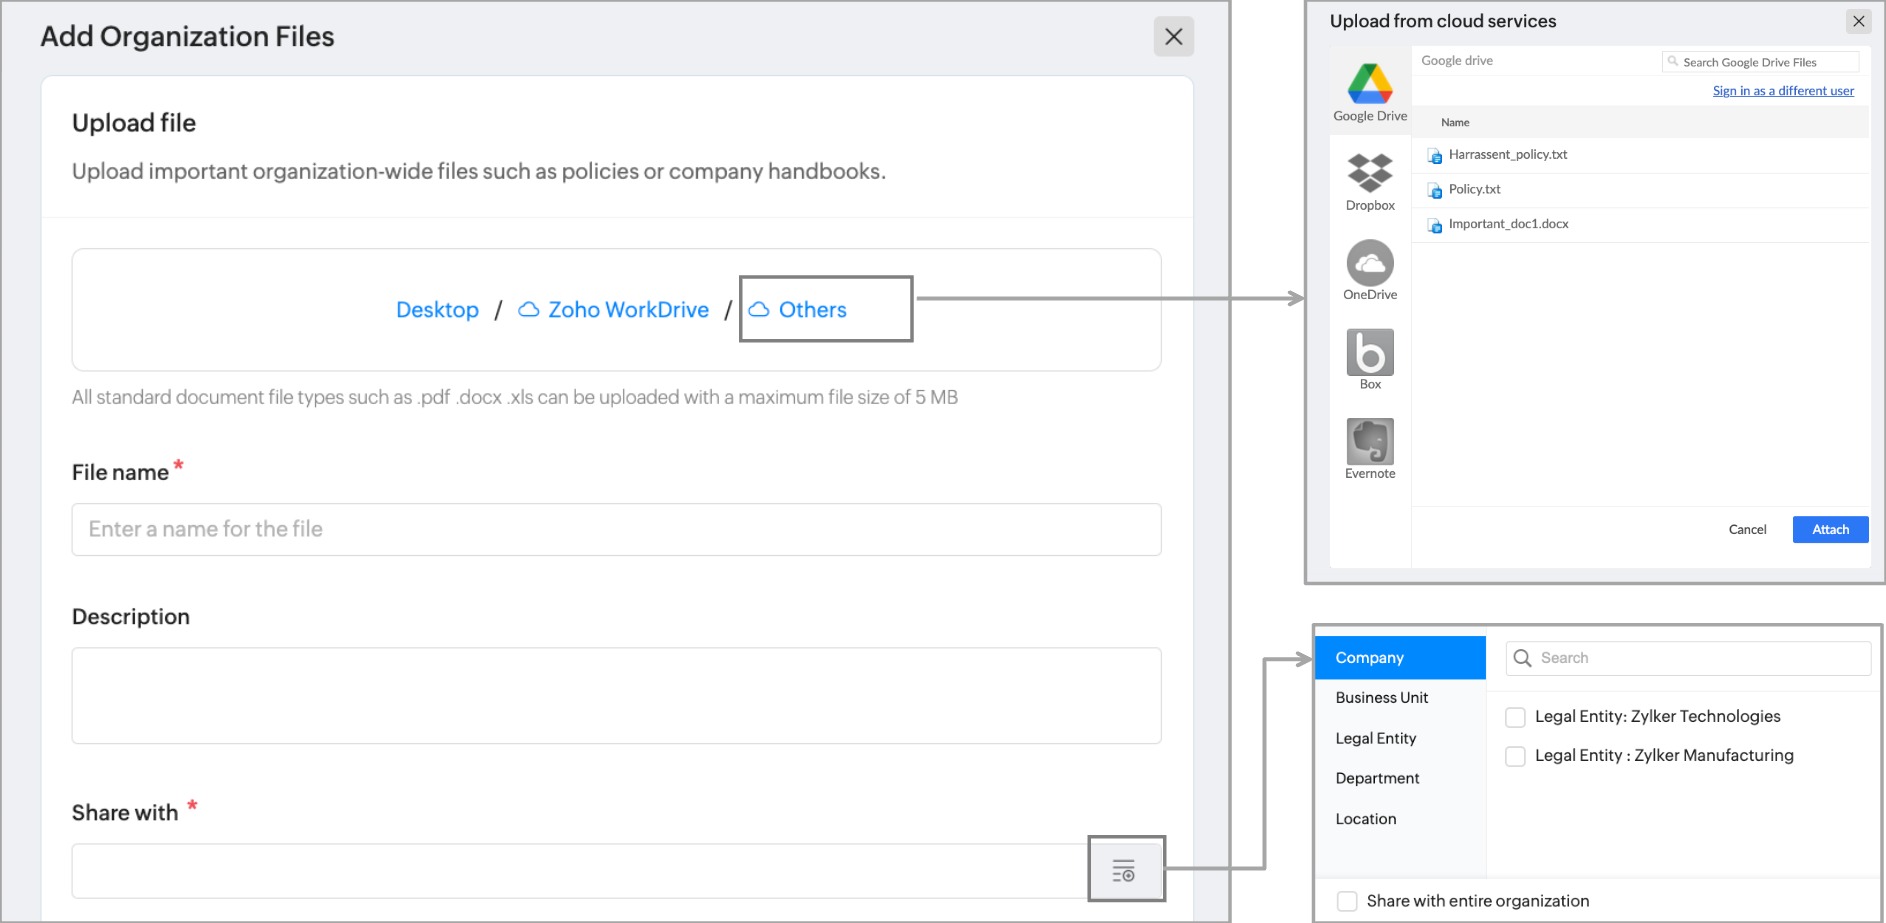Click the Share with input field
The width and height of the screenshot is (1886, 923).
[580, 871]
